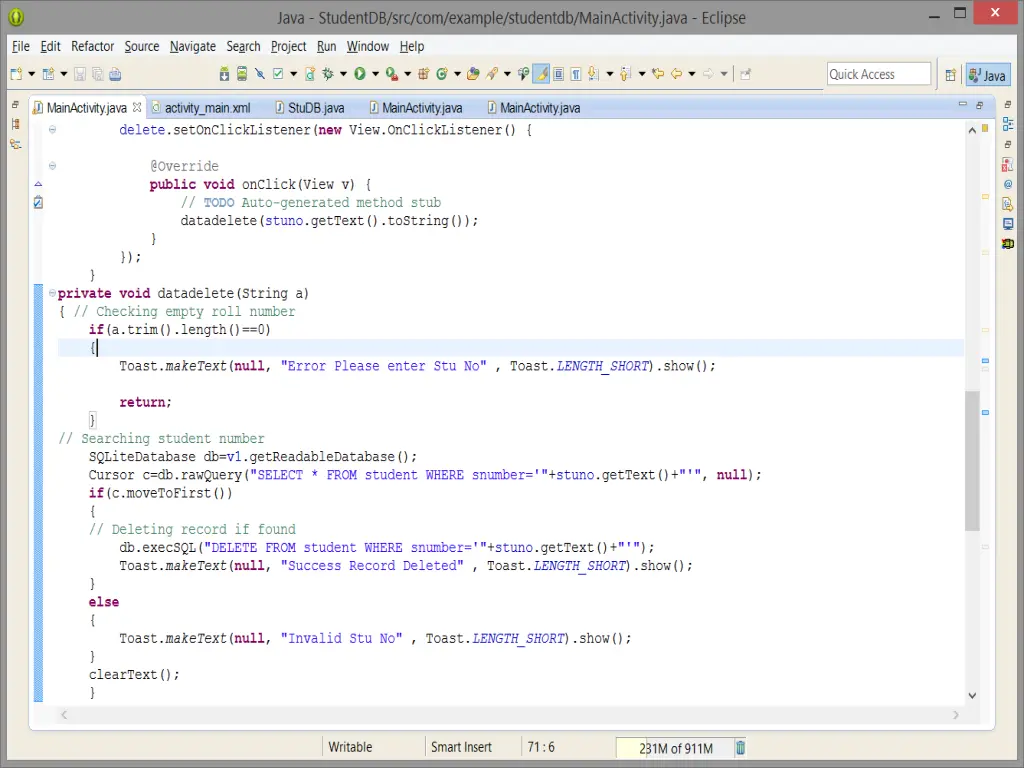The width and height of the screenshot is (1024, 768).
Task: Click the Save All toolbar icon
Action: coord(97,74)
